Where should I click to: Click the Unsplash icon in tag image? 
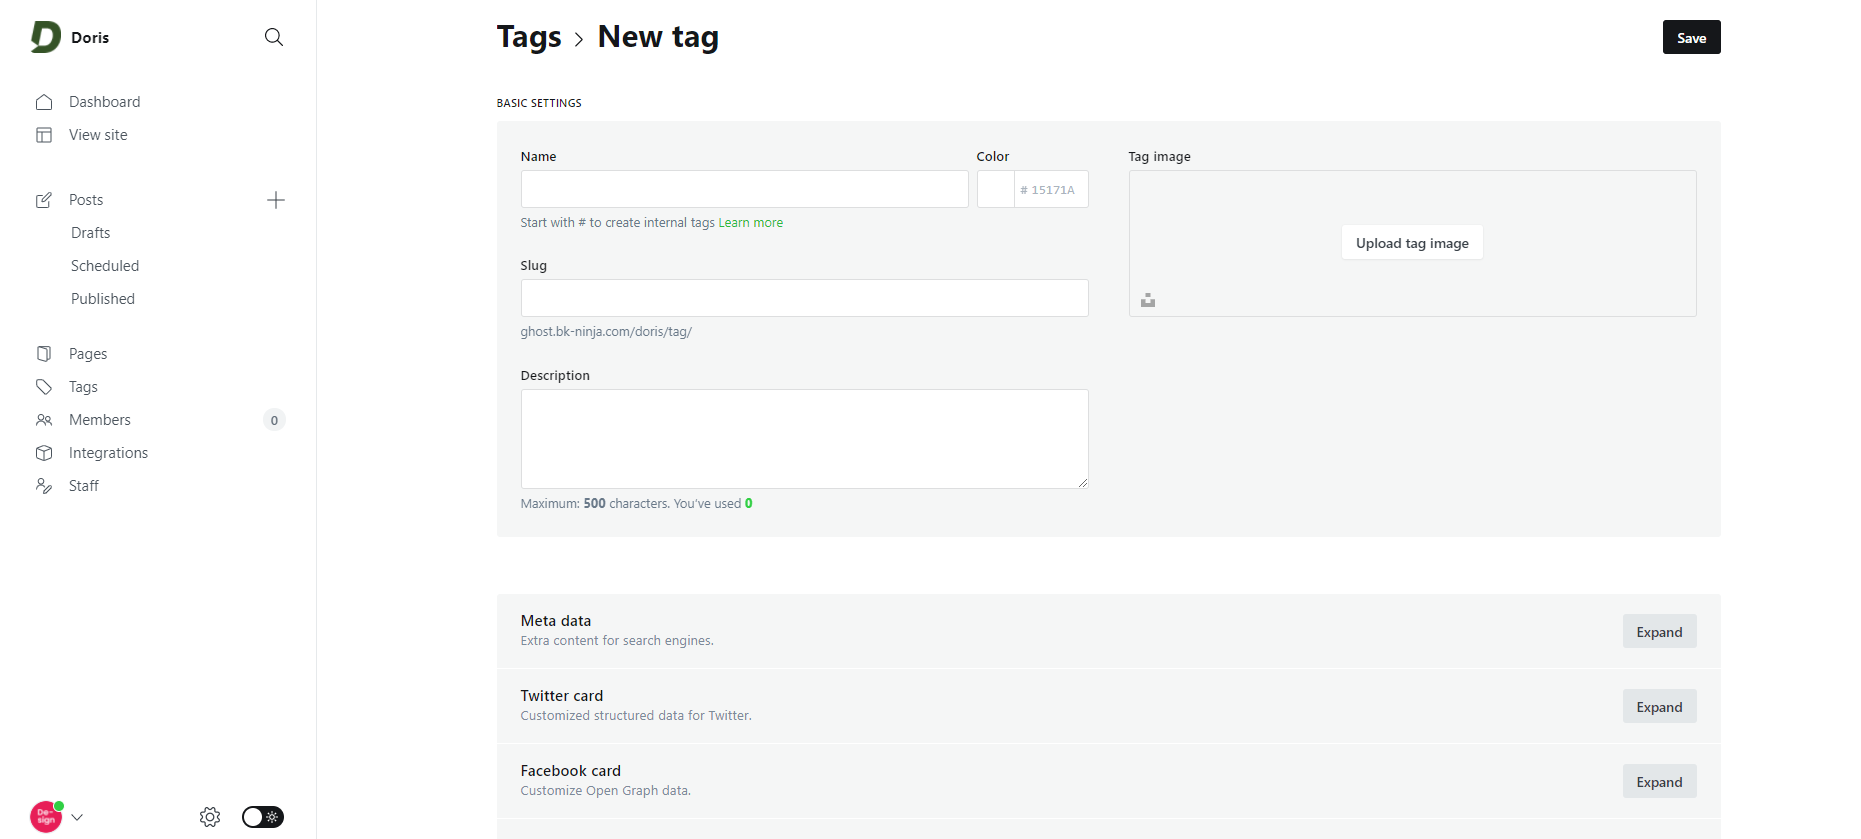(x=1148, y=300)
